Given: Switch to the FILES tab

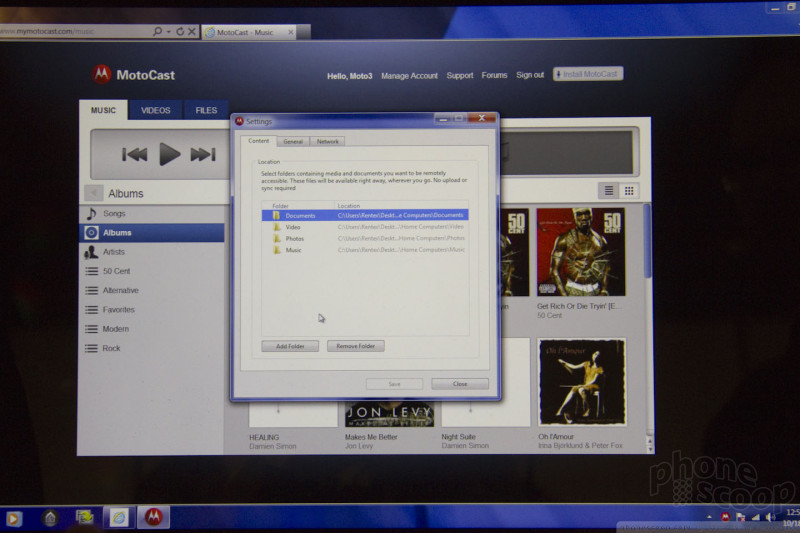Looking at the screenshot, I should pyautogui.click(x=206, y=110).
